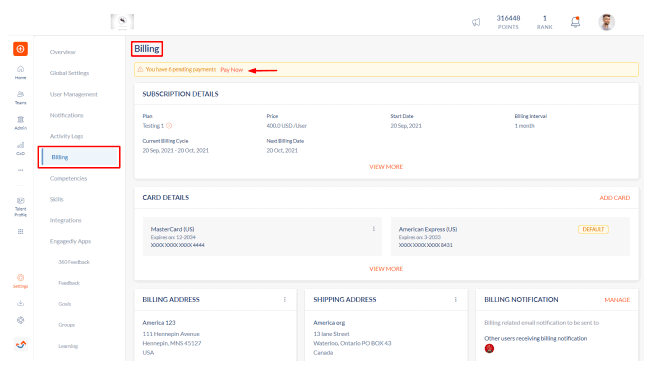Click the download icon in left rail

(x=20, y=303)
